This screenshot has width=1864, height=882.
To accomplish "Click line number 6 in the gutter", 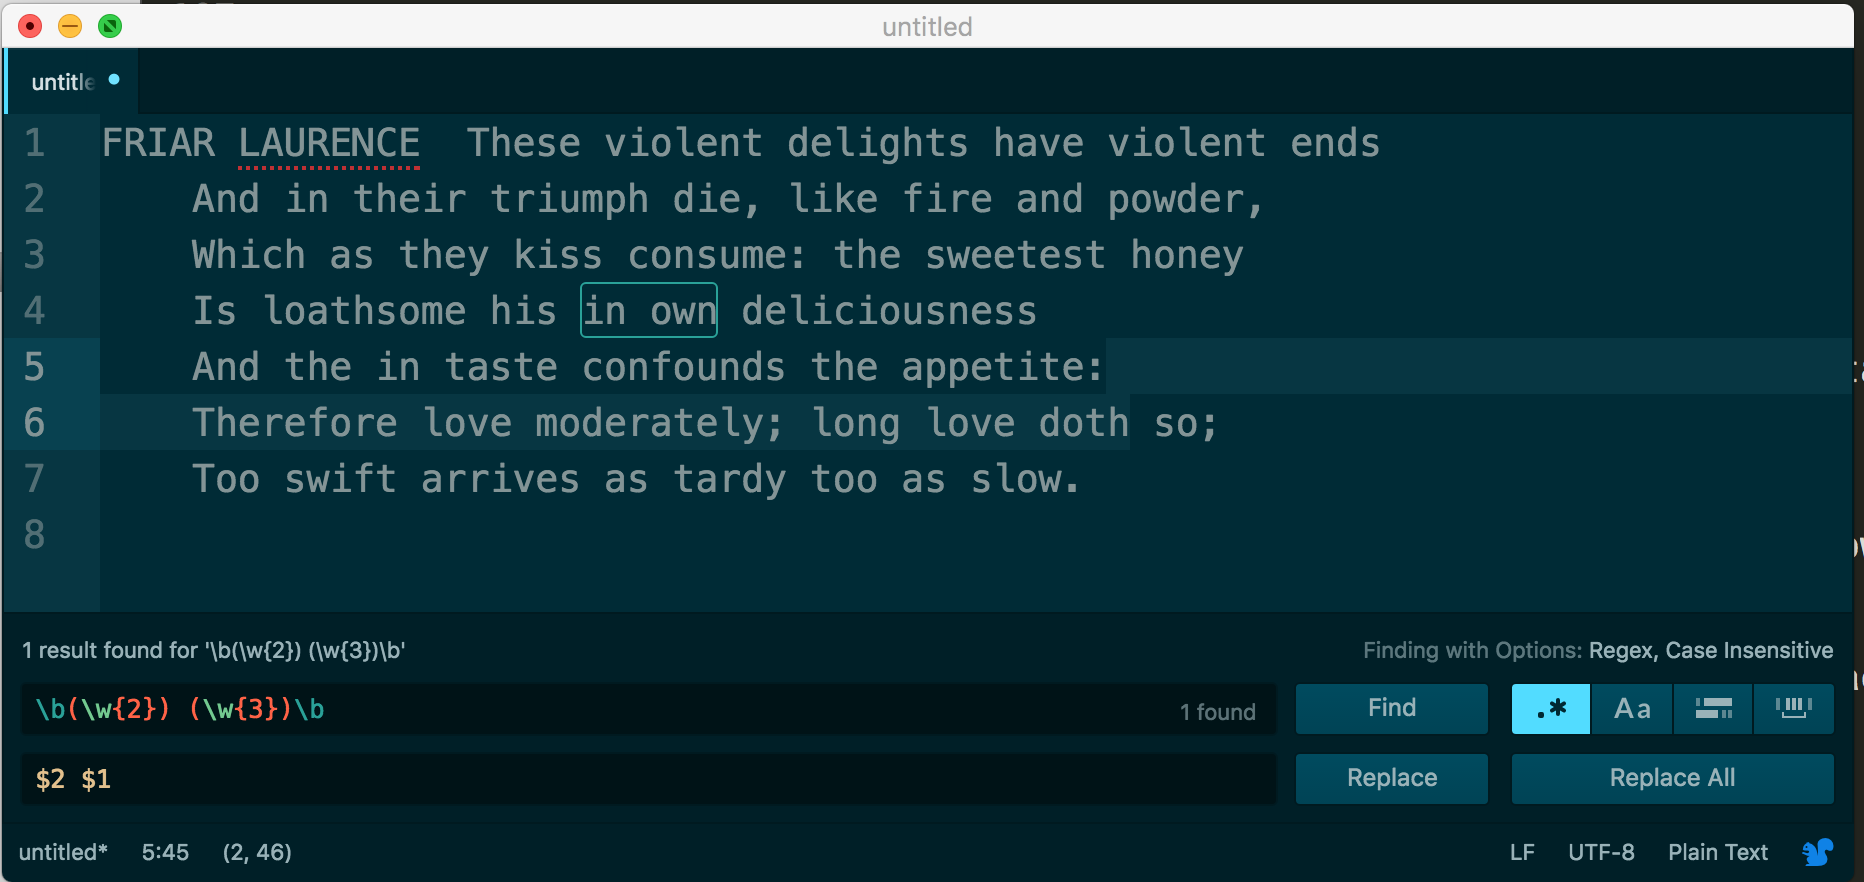I will (35, 423).
